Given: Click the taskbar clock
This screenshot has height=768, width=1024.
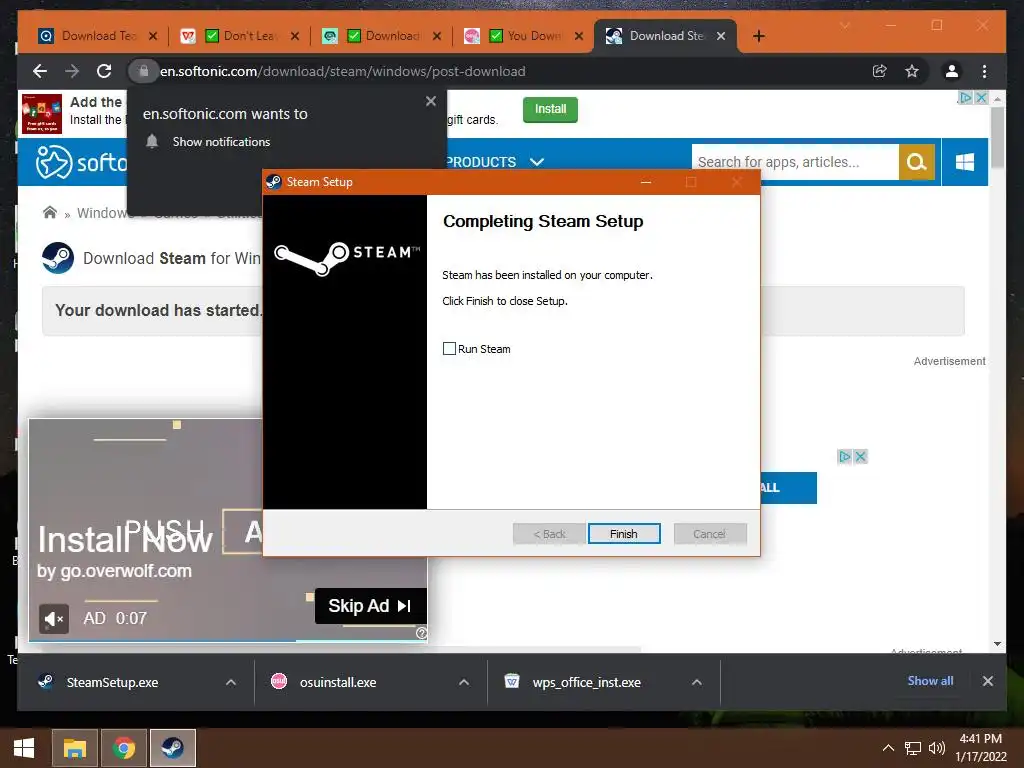Looking at the screenshot, I should tap(981, 748).
